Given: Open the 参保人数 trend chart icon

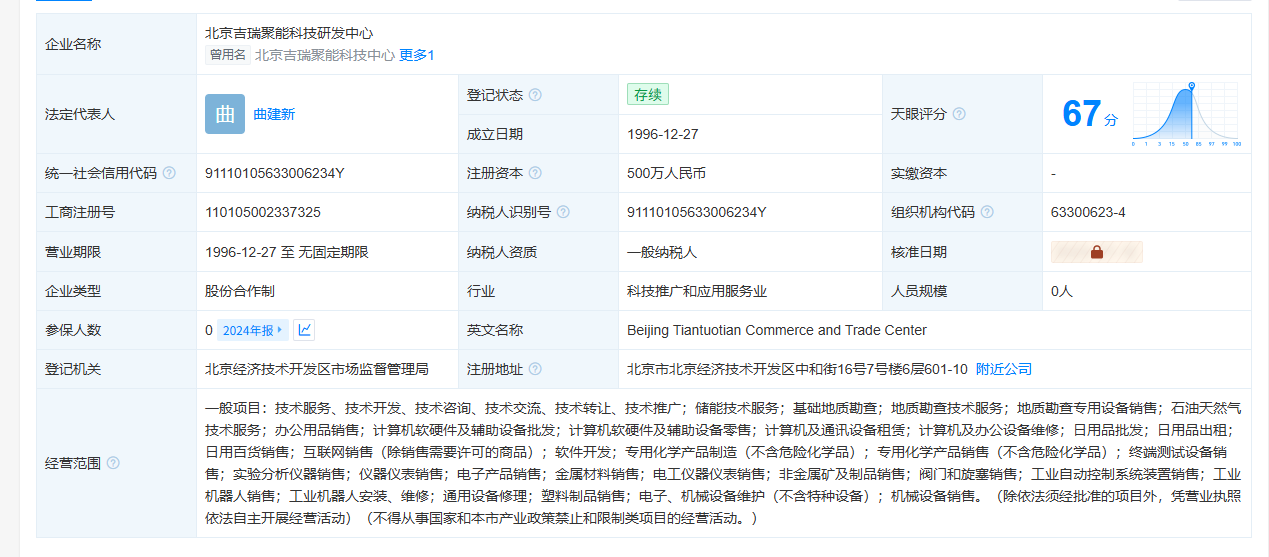Looking at the screenshot, I should (x=304, y=330).
